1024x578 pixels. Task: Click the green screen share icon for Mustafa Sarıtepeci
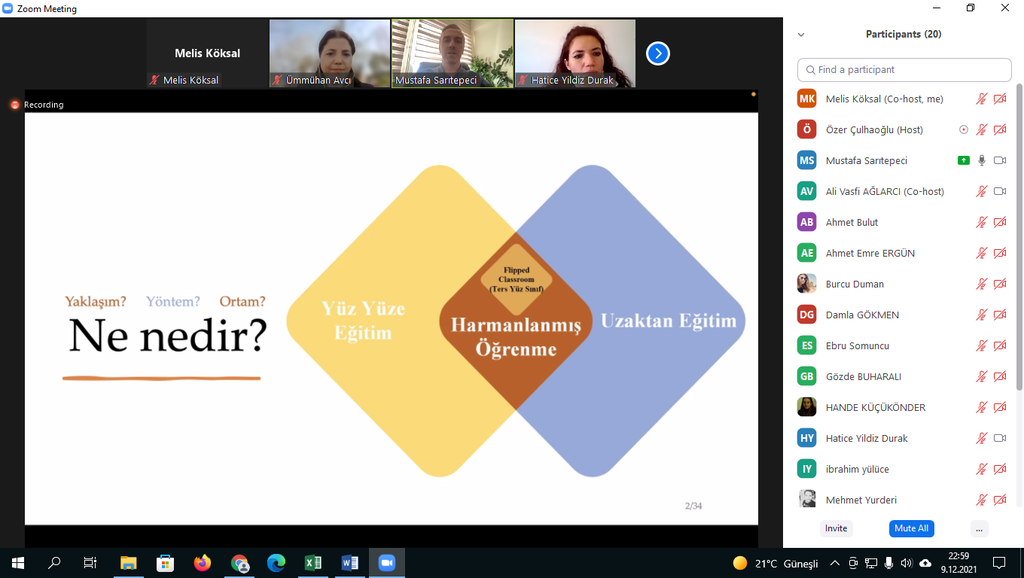[963, 160]
